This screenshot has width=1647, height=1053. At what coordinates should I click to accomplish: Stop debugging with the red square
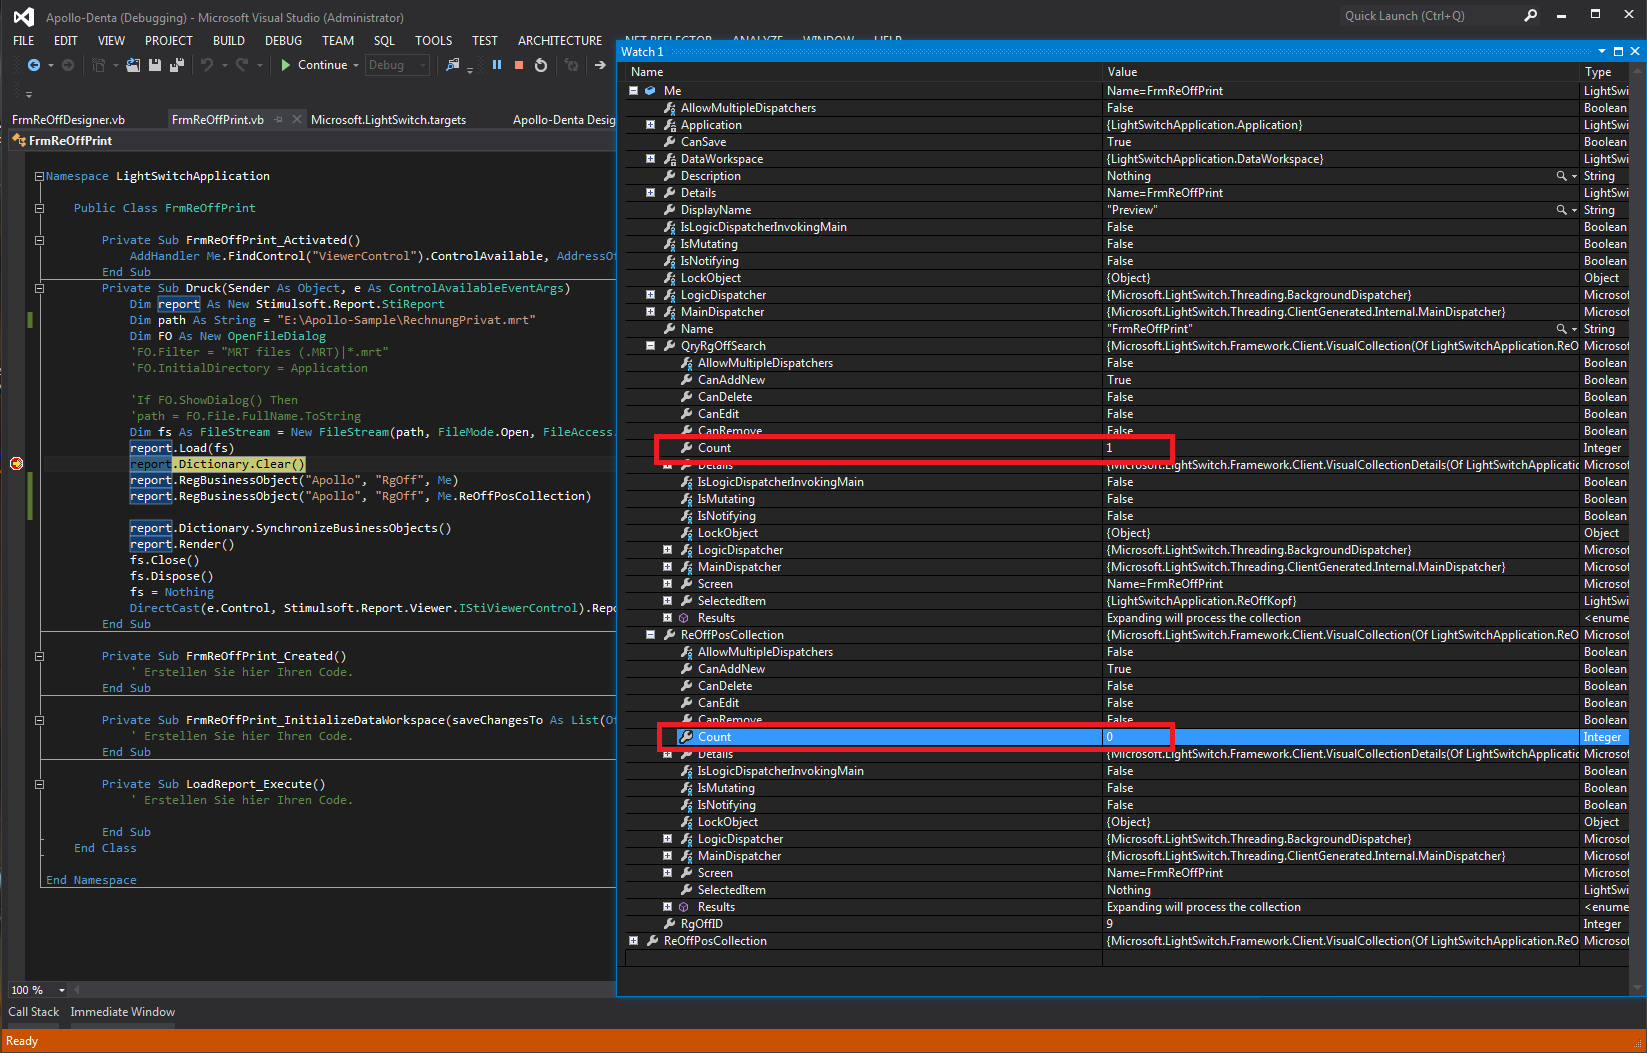519,65
